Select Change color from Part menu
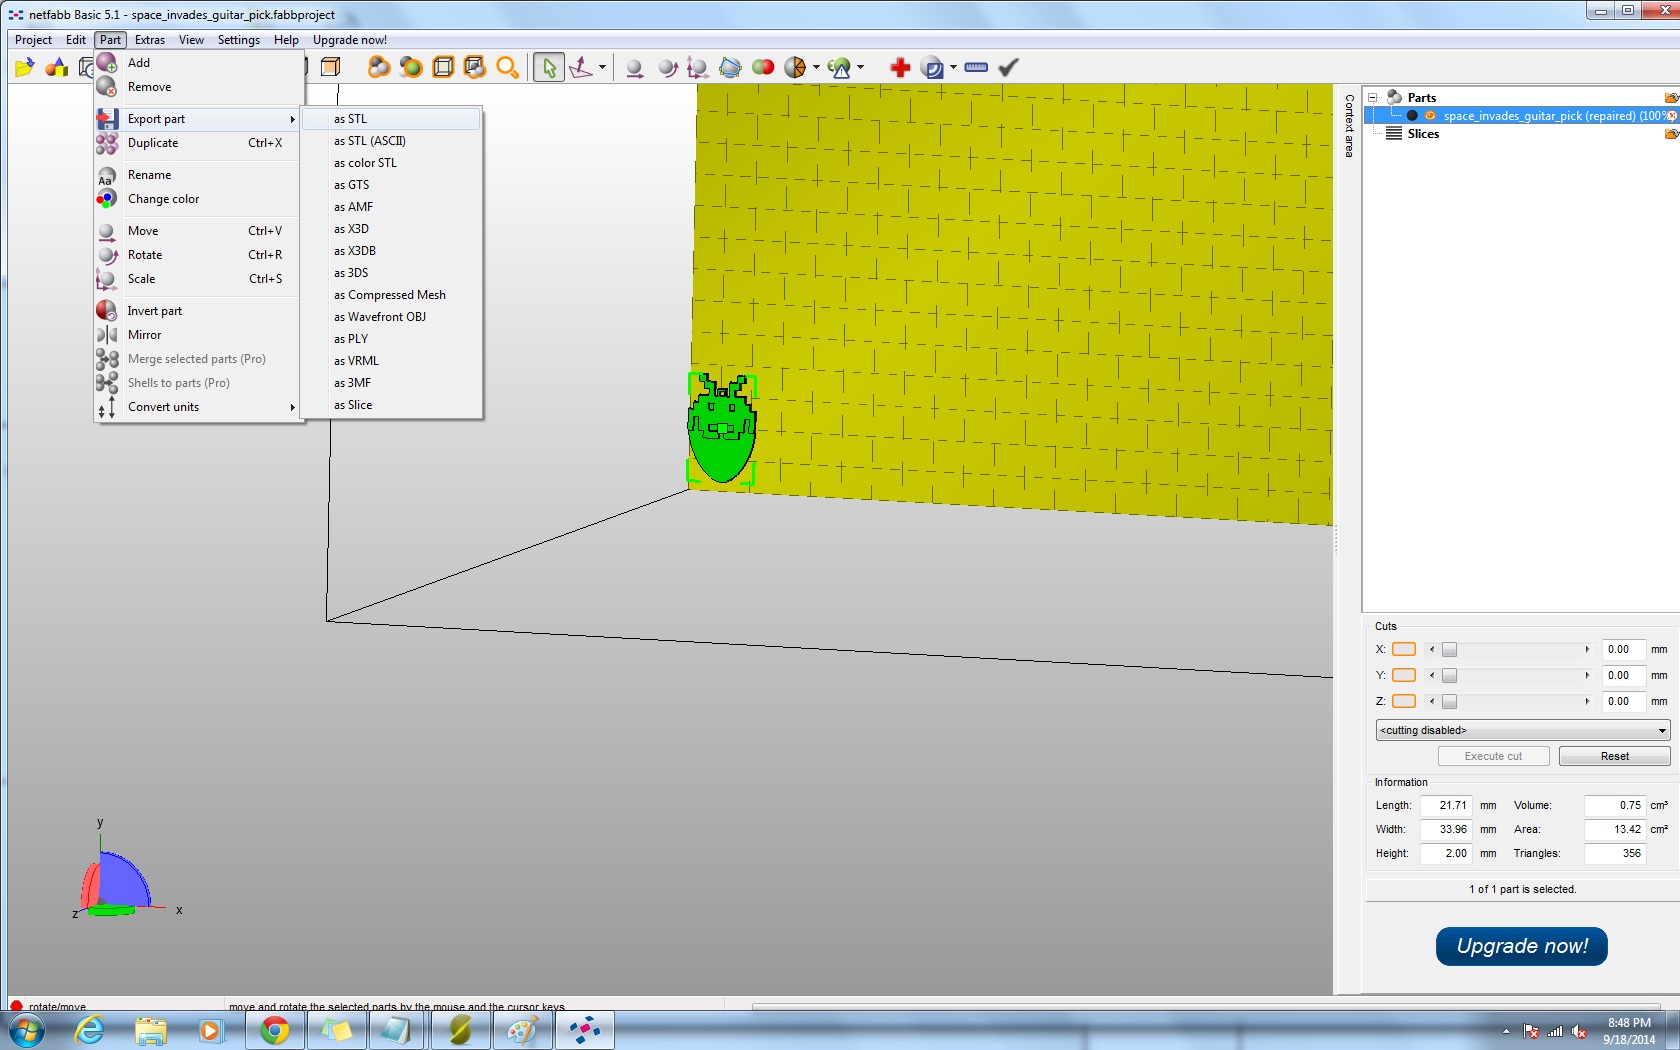This screenshot has width=1680, height=1050. (x=198, y=199)
